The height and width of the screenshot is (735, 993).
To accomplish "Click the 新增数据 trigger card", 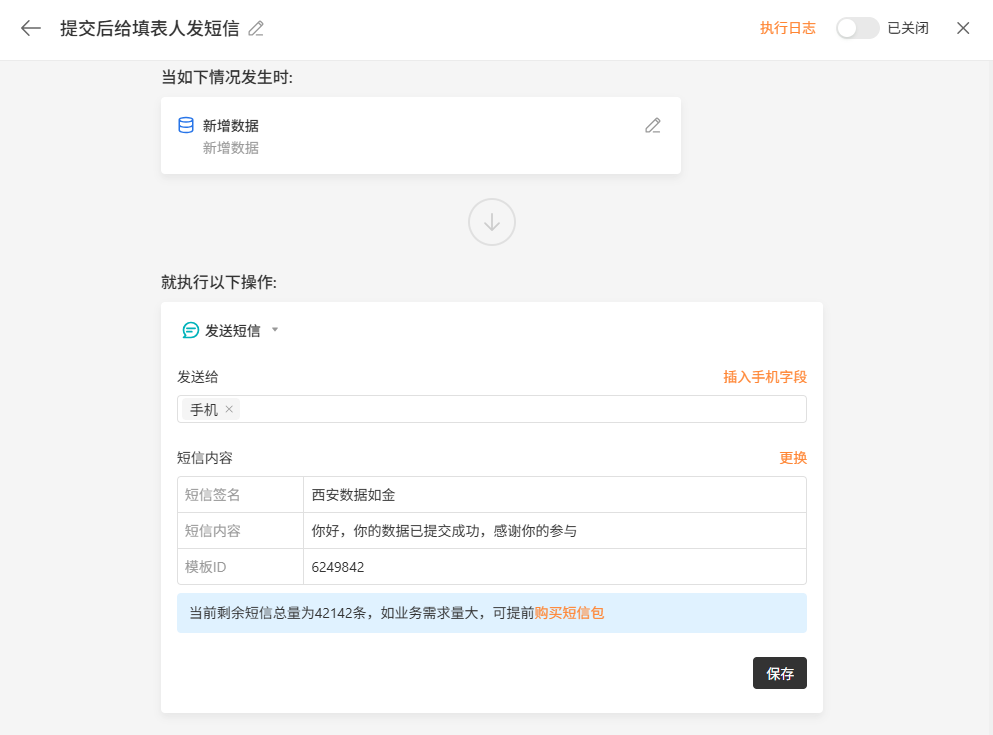I will point(421,135).
